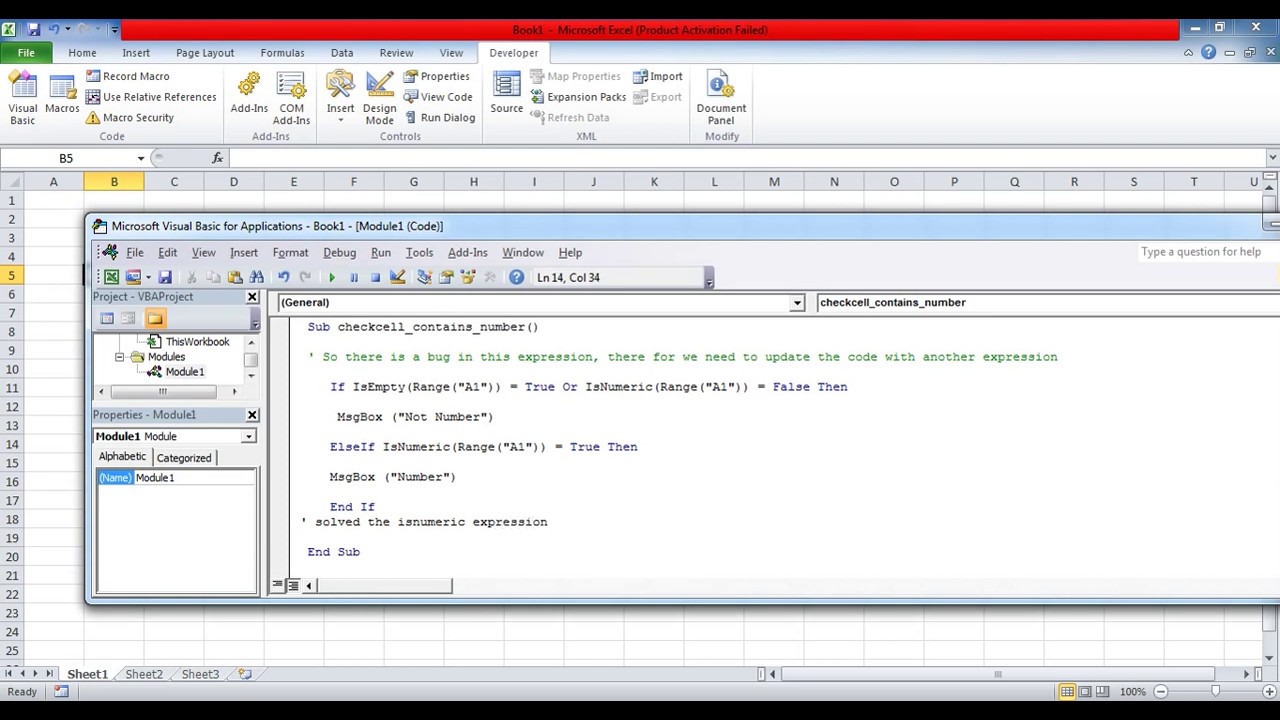The height and width of the screenshot is (720, 1280).
Task: Close the Project - VBAProject panel
Action: pos(252,297)
